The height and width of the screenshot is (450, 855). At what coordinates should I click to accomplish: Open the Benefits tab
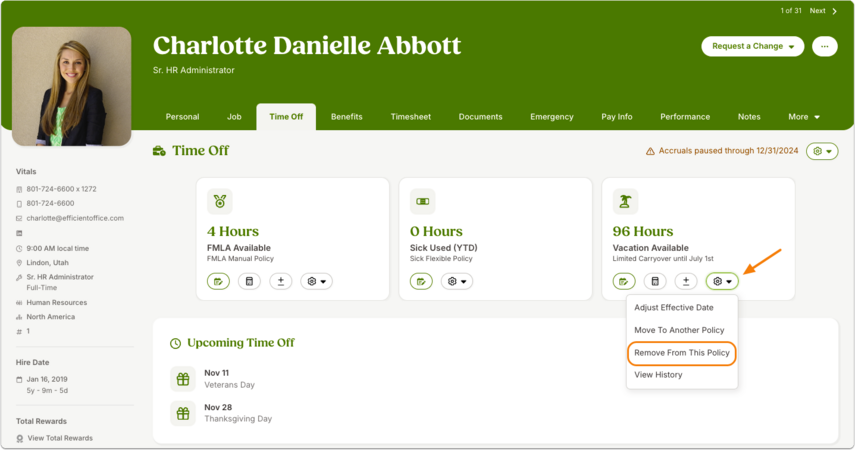(x=346, y=117)
